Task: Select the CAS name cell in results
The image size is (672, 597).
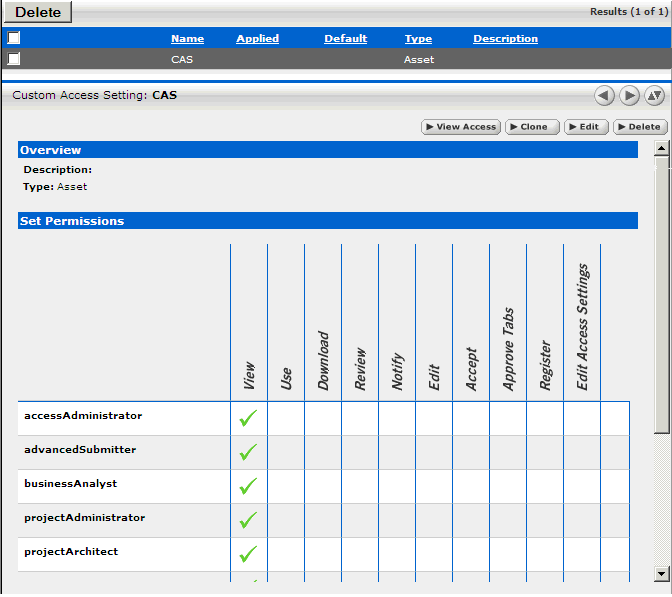Action: coord(182,60)
